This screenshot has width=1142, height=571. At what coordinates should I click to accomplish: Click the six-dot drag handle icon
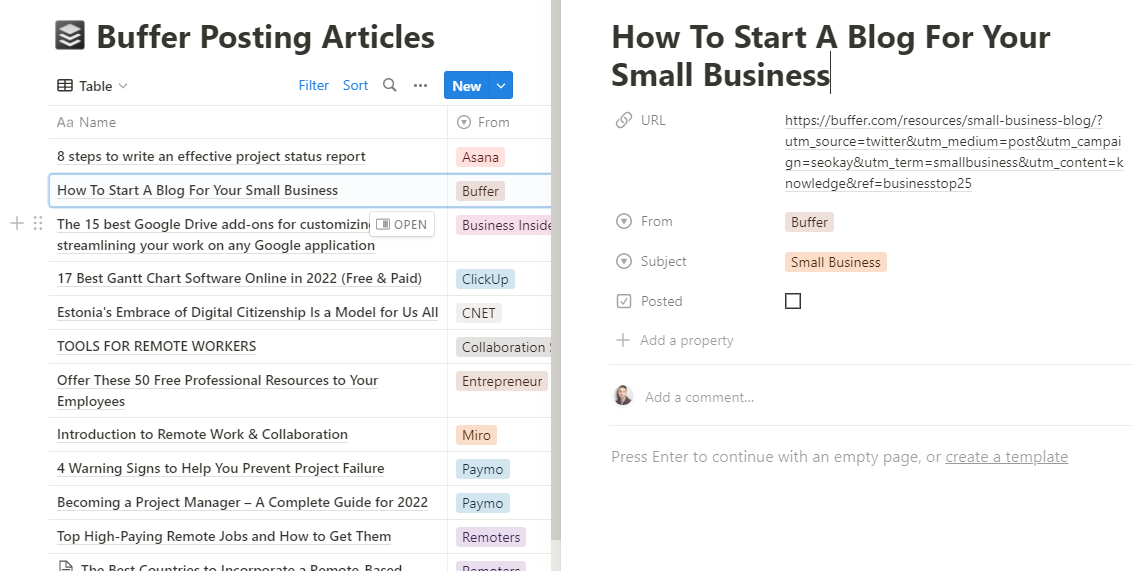(38, 224)
